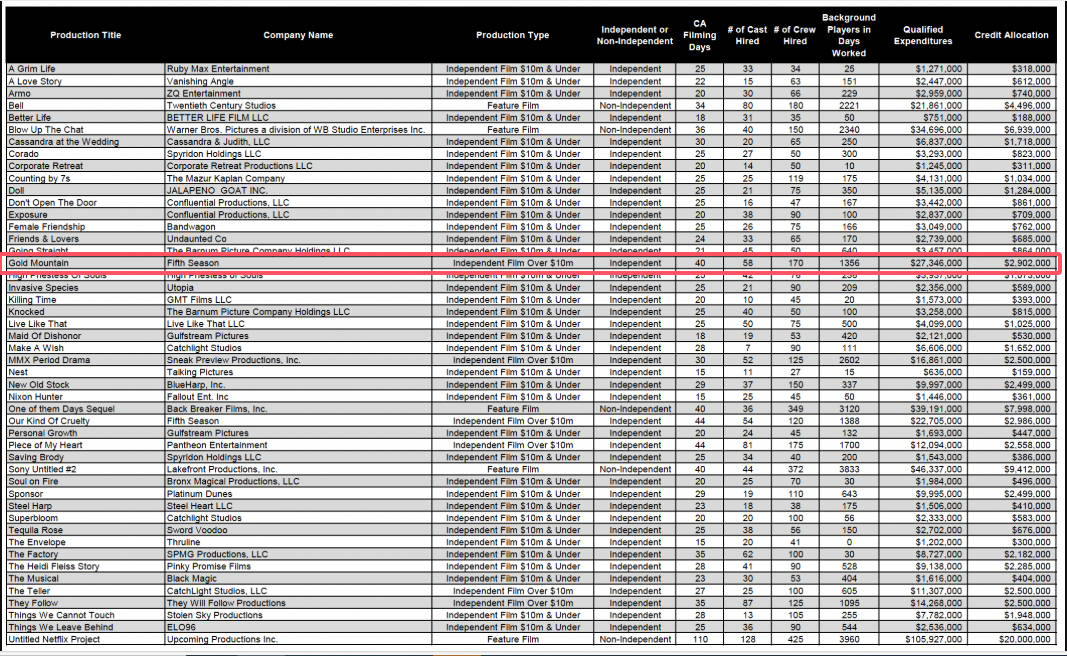Click the Independent or Non-Independent header

pos(635,35)
